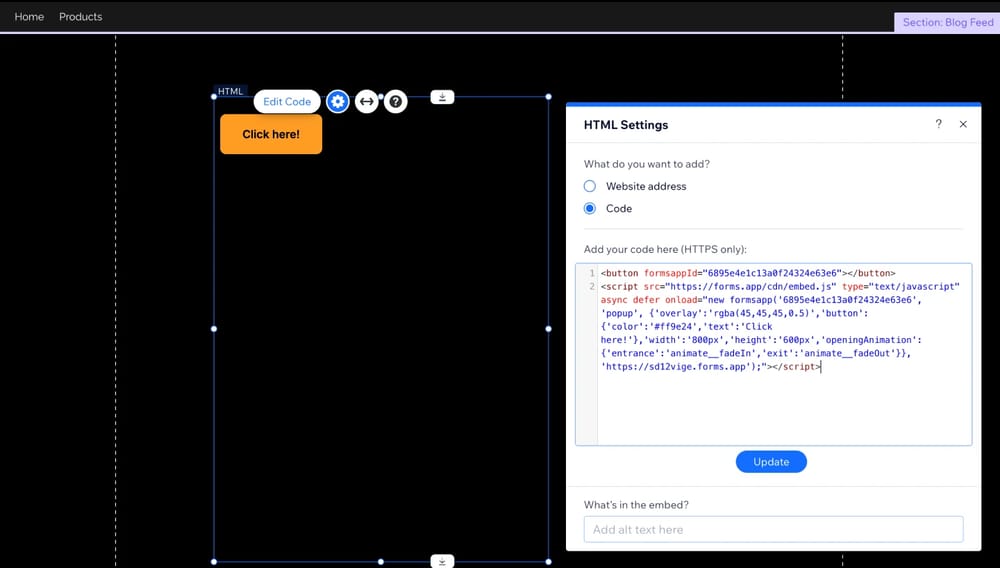Click the 'https://forms.app/cdn/embed.js' source text
The height and width of the screenshot is (568, 1000).
(x=751, y=286)
